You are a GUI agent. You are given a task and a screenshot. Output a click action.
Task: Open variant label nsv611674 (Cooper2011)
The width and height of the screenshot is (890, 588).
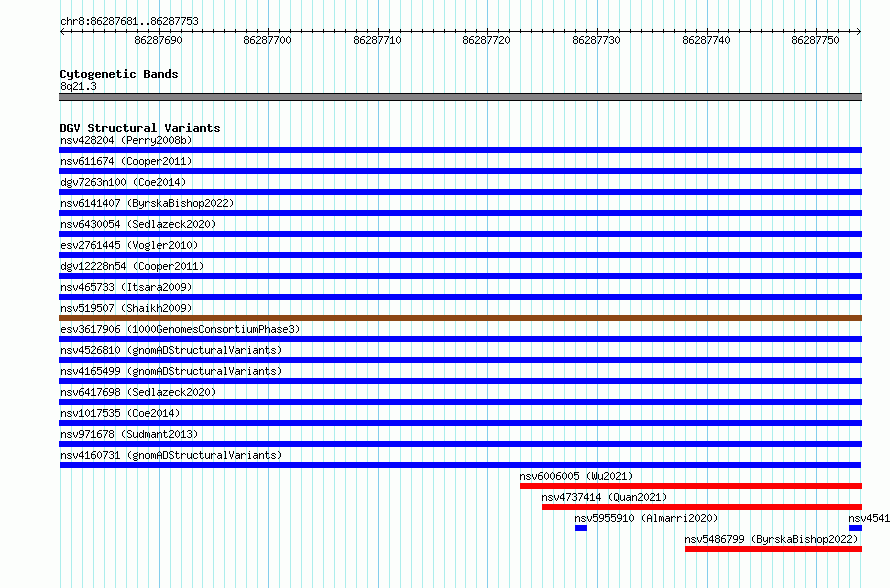126,161
